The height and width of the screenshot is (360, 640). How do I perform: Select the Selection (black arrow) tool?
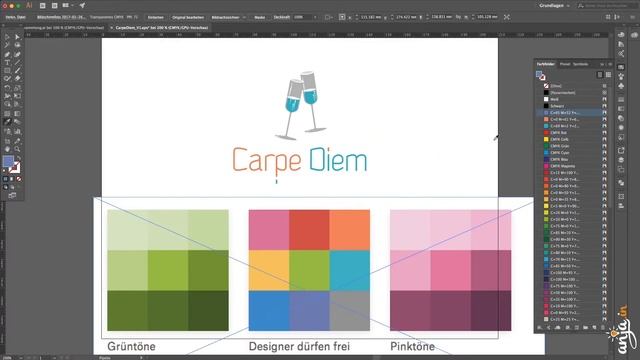pyautogui.click(x=7, y=37)
